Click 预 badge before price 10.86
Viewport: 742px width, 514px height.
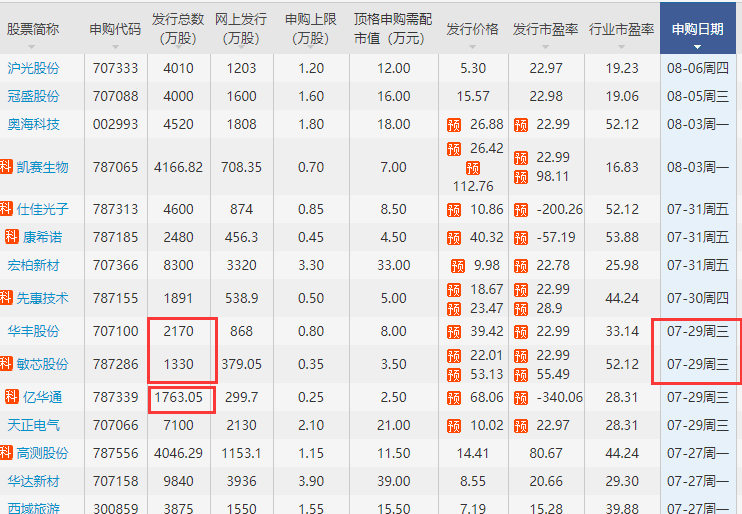pos(454,210)
